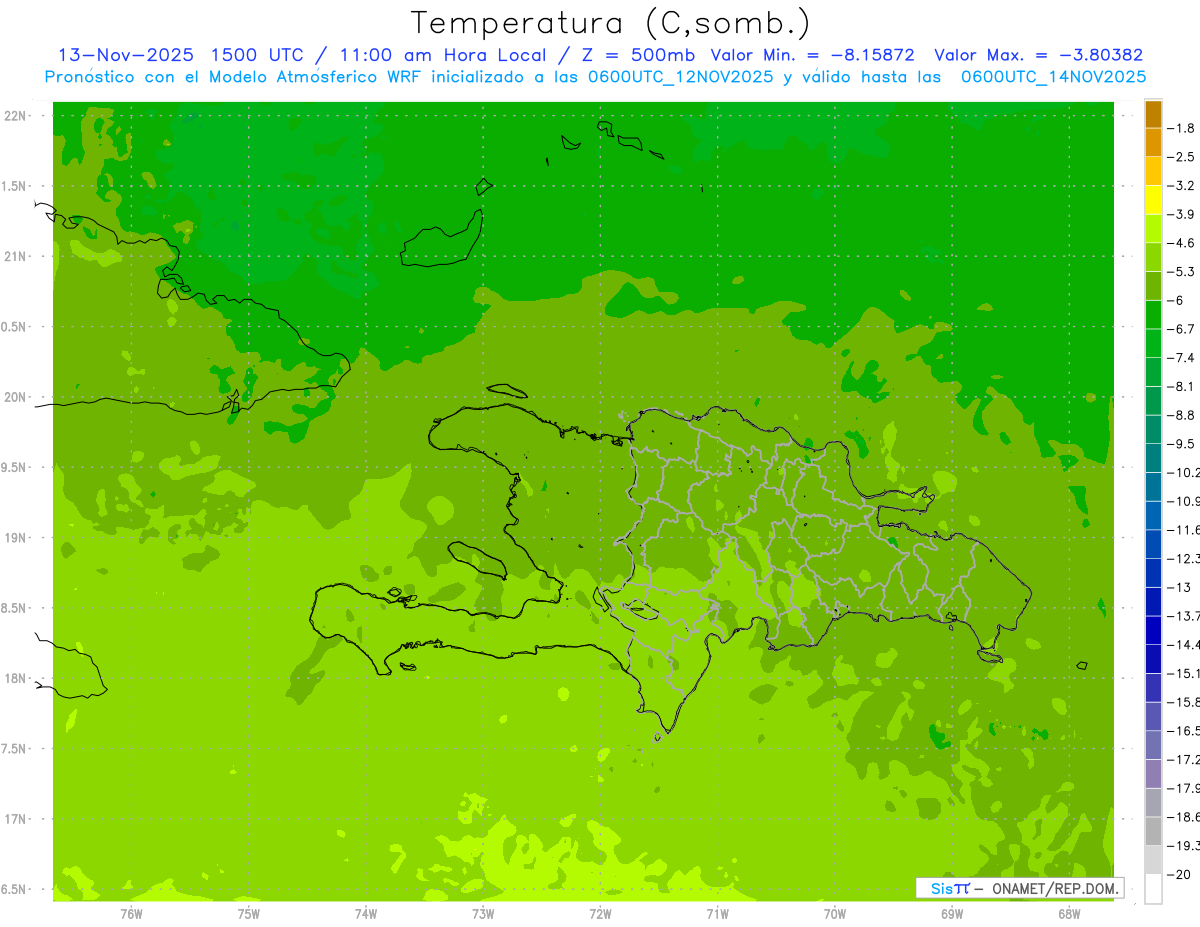Click the '74W' longitude label

pyautogui.click(x=365, y=914)
